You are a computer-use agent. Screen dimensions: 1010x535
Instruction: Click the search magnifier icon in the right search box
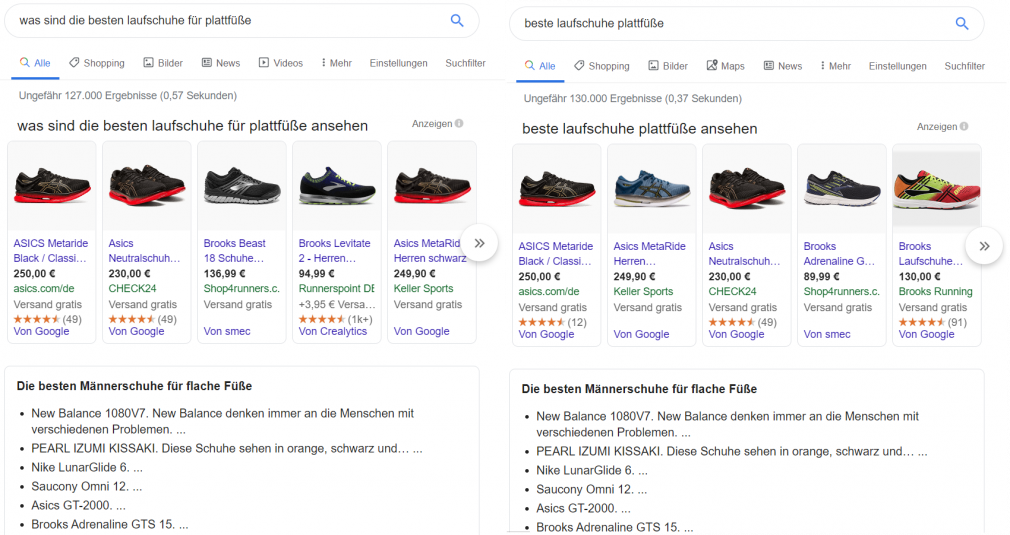coord(962,24)
